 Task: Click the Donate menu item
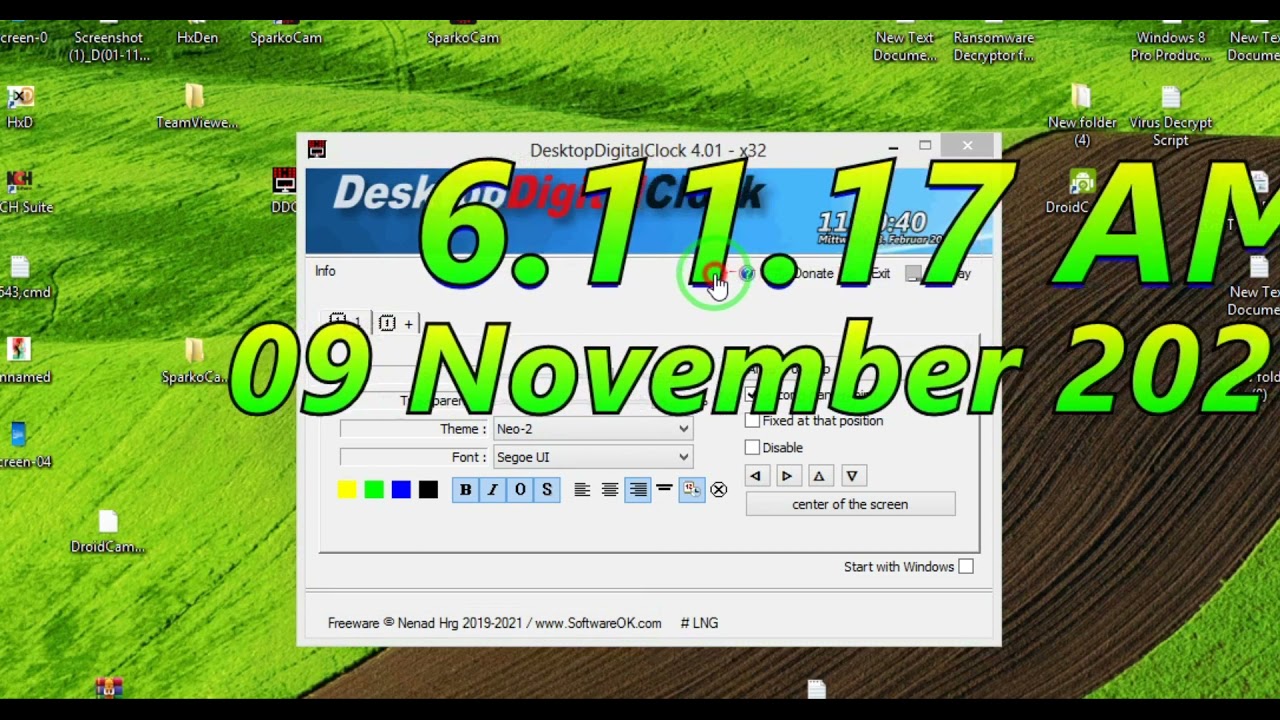pyautogui.click(x=814, y=274)
